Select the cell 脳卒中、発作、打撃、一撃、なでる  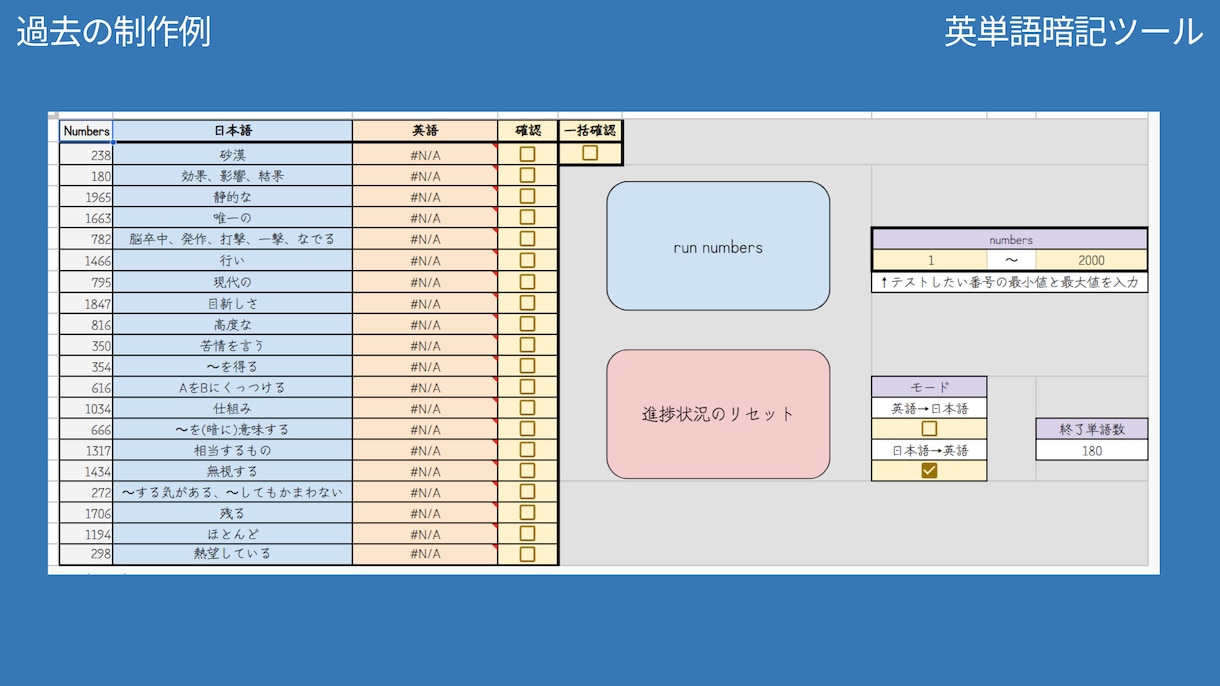233,239
